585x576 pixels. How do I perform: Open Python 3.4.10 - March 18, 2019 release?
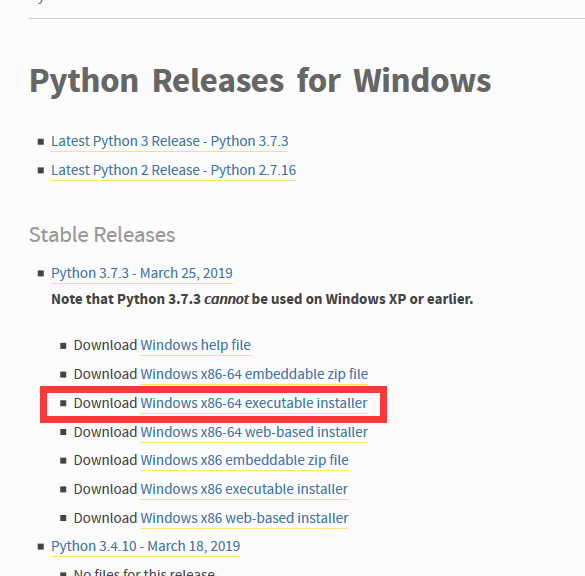[146, 547]
